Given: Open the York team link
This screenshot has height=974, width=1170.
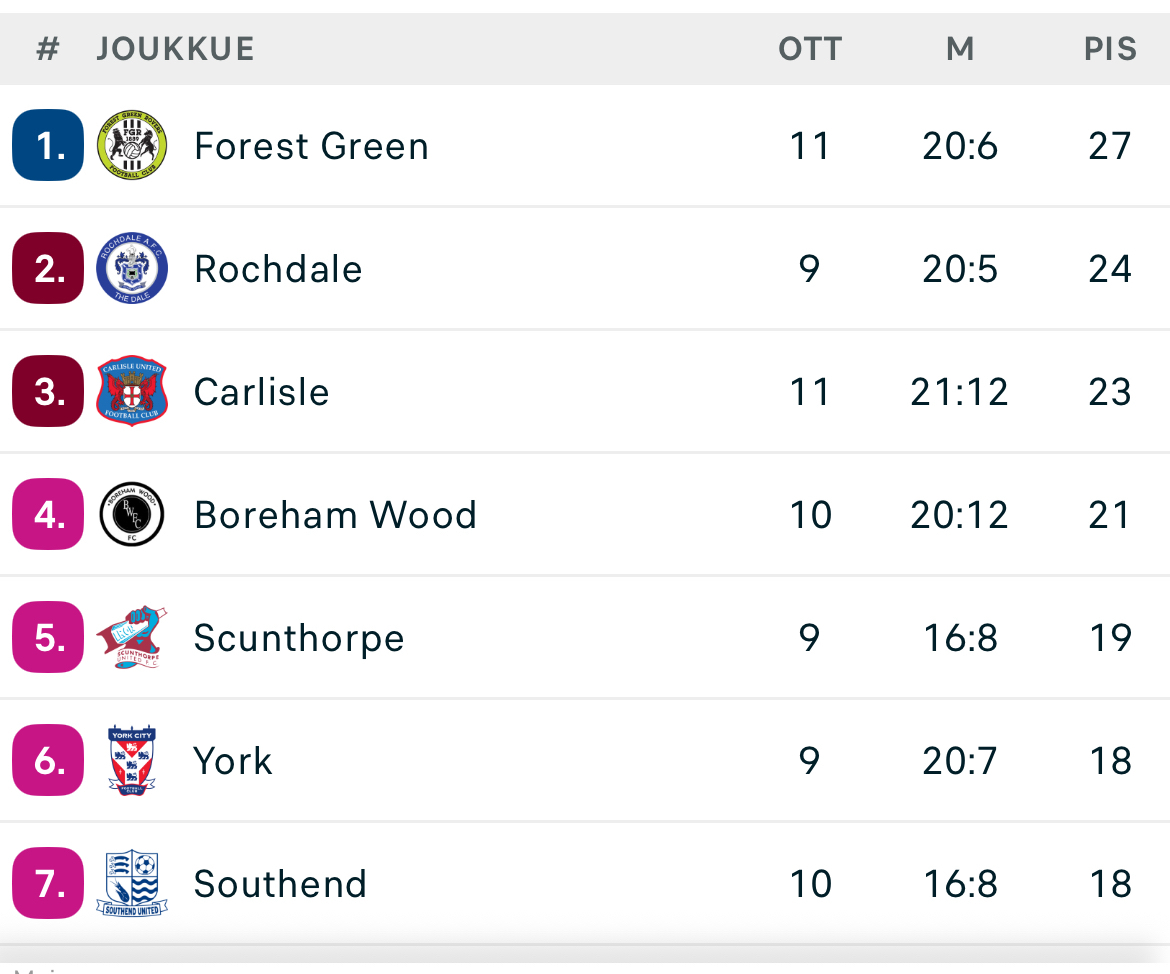Looking at the screenshot, I should pyautogui.click(x=233, y=761).
